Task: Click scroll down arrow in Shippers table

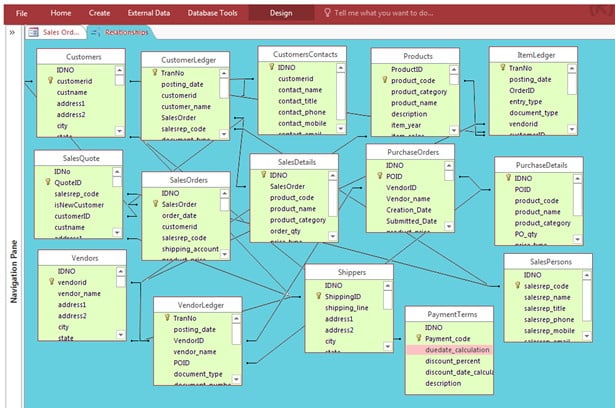Action: 388,346
